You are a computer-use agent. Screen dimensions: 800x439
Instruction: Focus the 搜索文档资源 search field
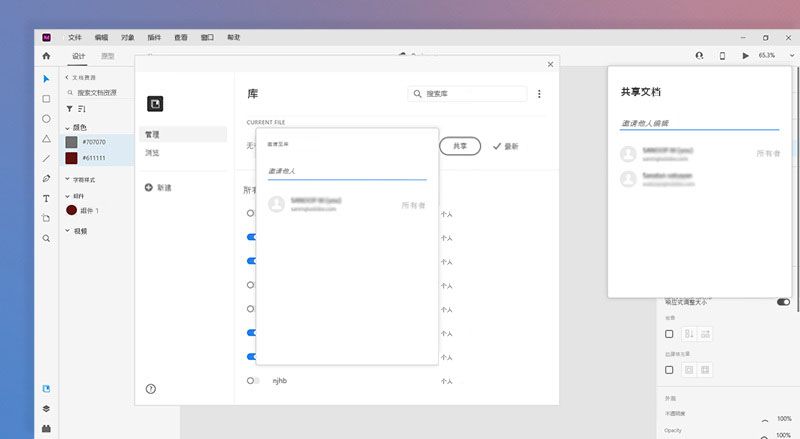click(97, 93)
